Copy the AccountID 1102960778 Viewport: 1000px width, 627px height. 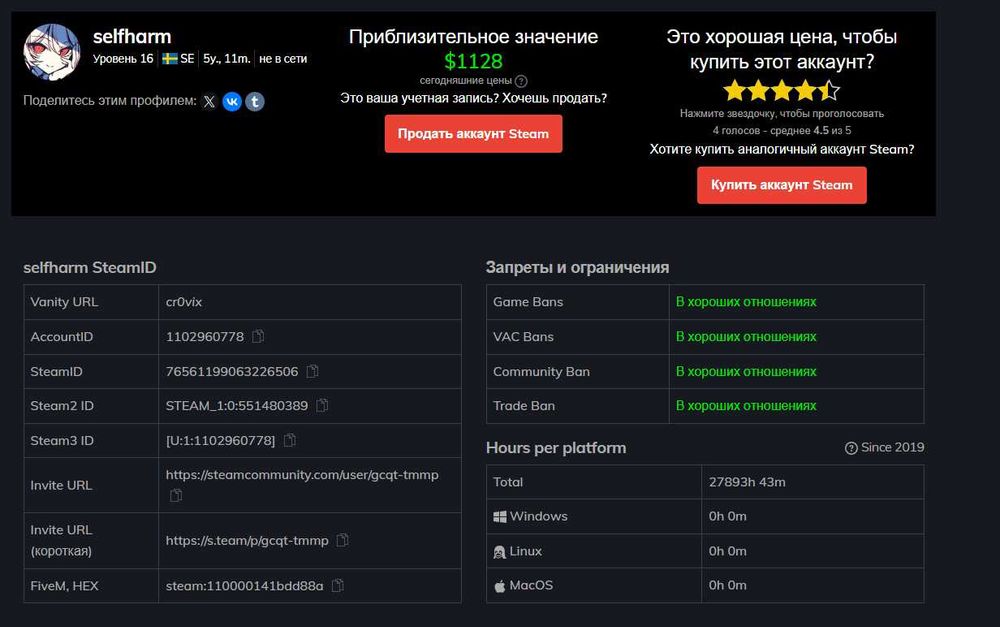point(258,336)
